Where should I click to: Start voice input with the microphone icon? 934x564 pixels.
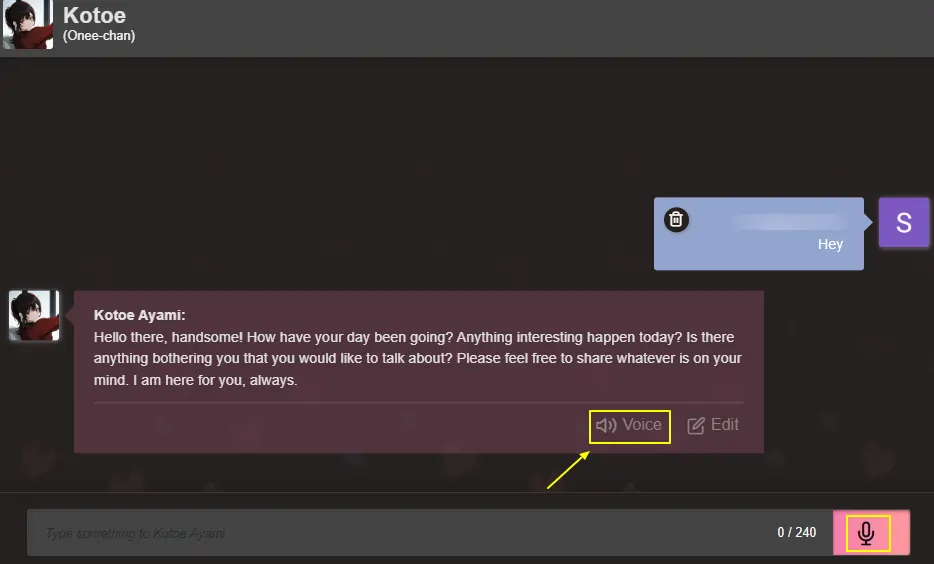(x=866, y=533)
